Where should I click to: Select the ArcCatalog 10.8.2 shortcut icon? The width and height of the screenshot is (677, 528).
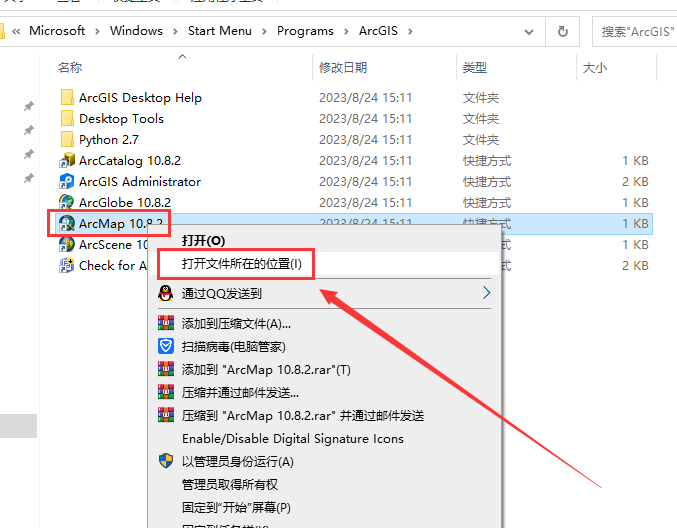pyautogui.click(x=67, y=161)
